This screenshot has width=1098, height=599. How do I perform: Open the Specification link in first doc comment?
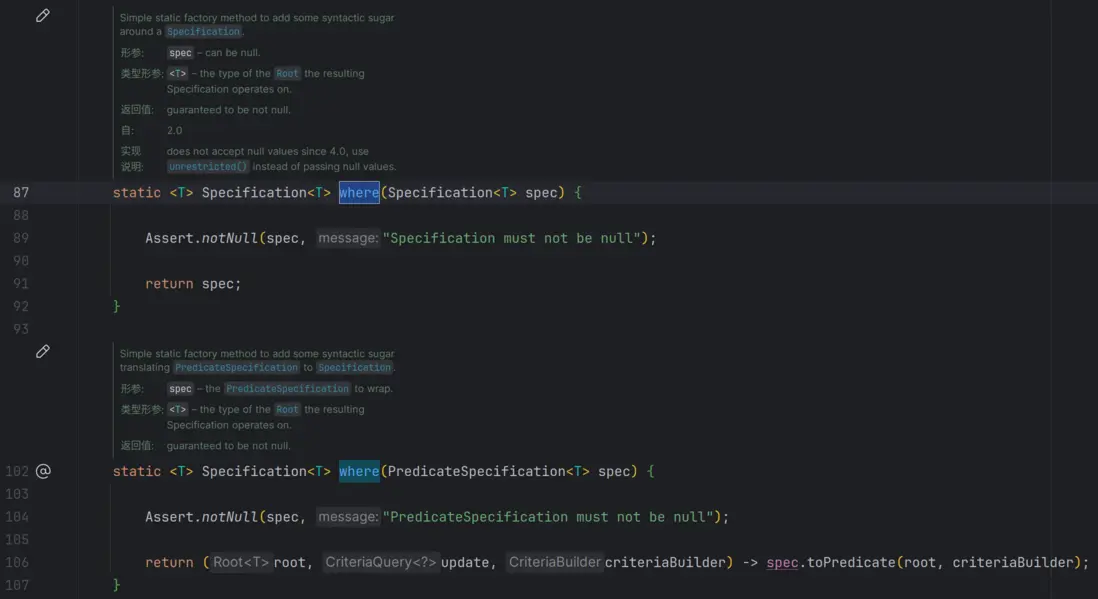click(203, 32)
